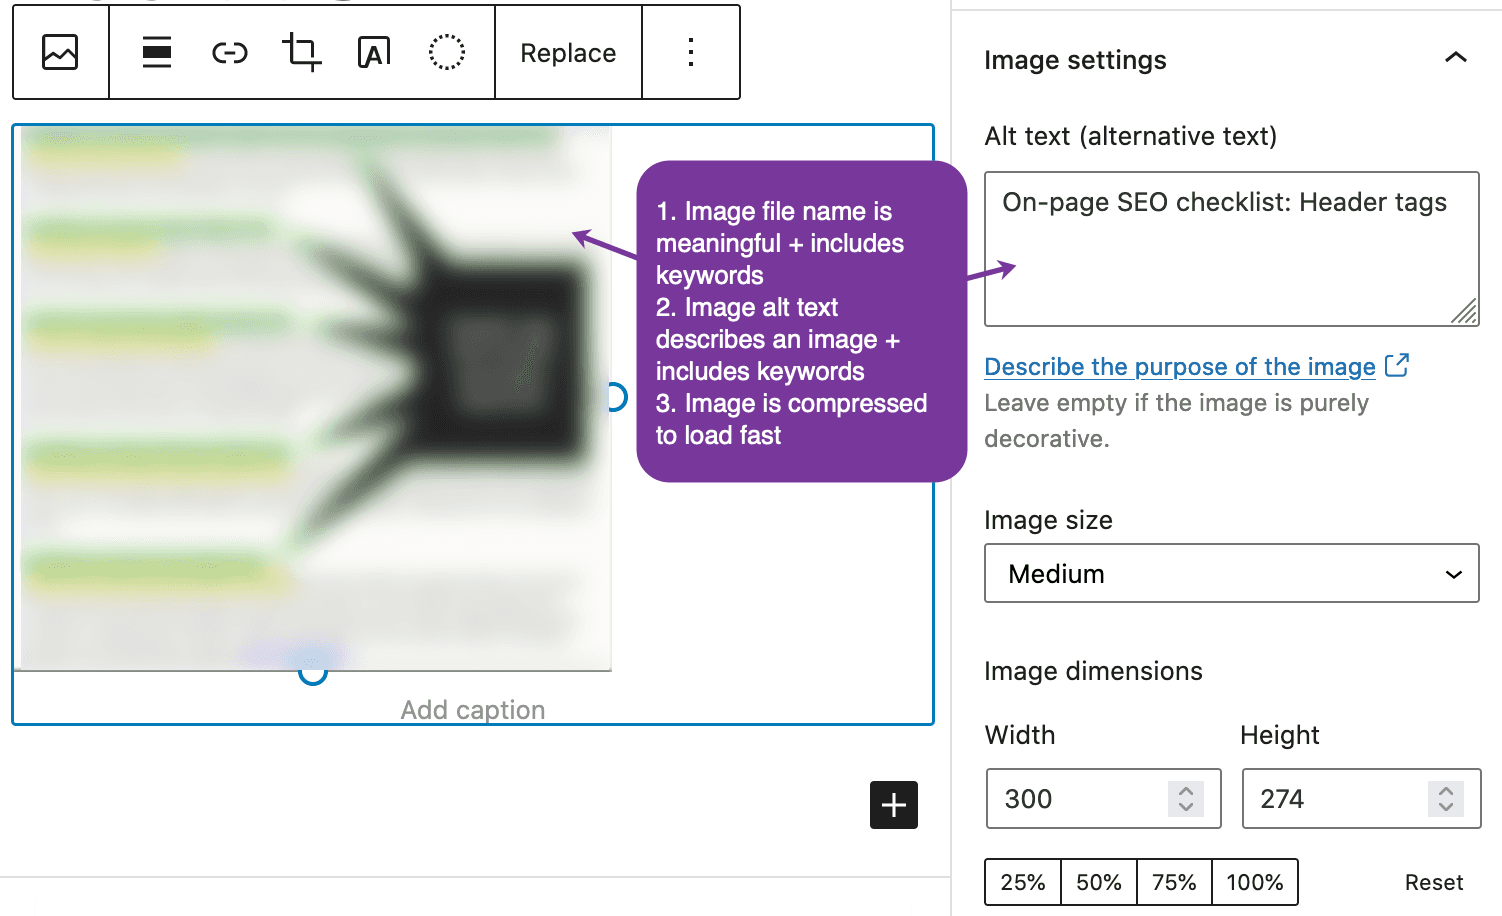Click Replace to swap the image
Viewport: 1502px width, 916px height.
click(x=567, y=52)
